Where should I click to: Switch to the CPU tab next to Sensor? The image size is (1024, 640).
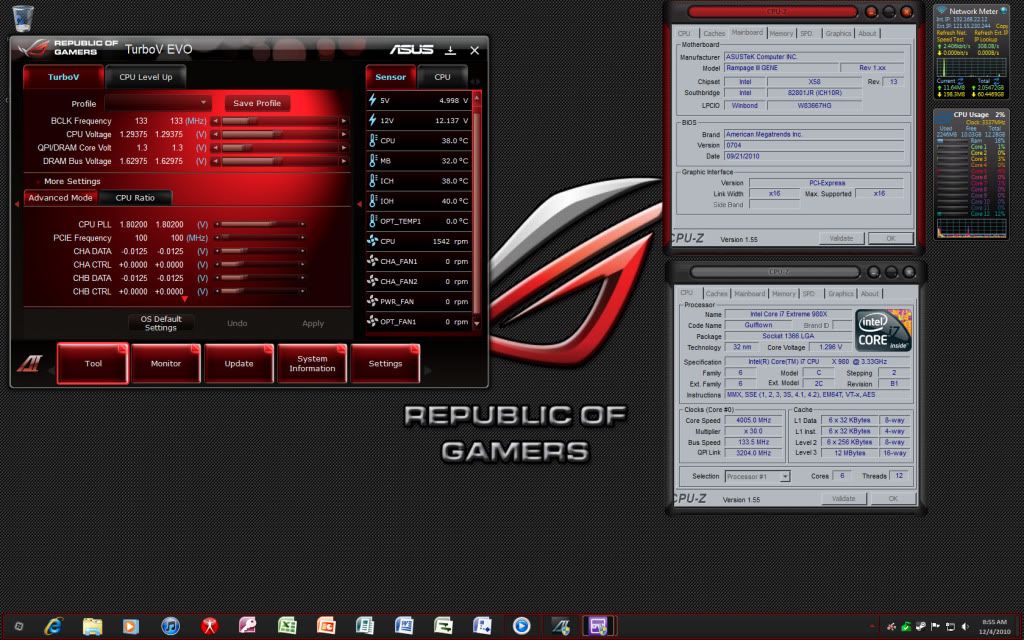click(x=442, y=77)
